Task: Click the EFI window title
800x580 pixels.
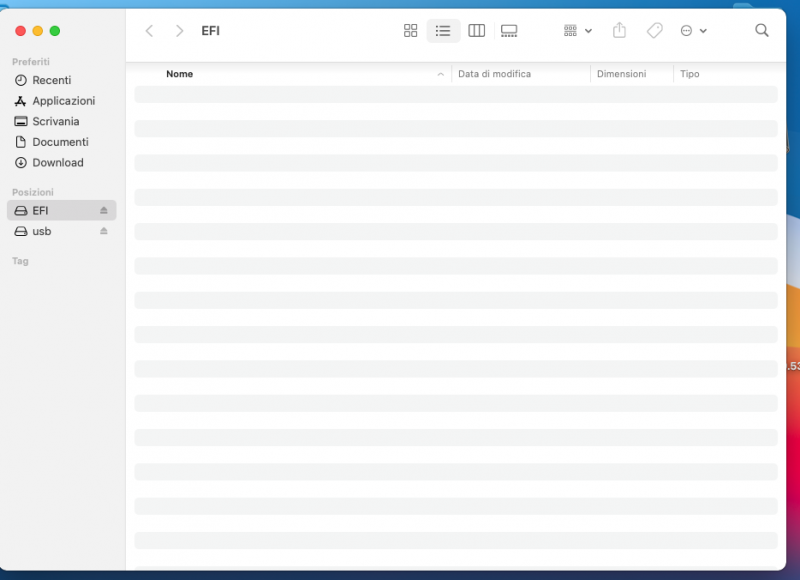Action: pos(210,31)
